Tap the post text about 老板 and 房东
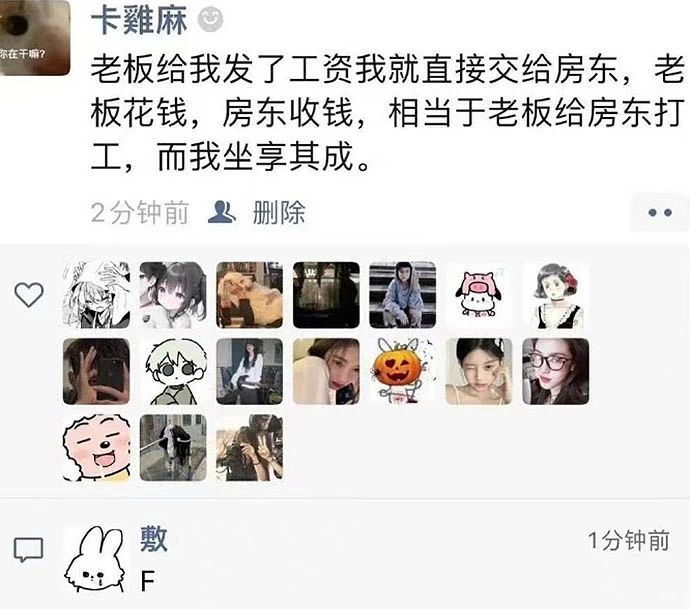 coord(387,113)
